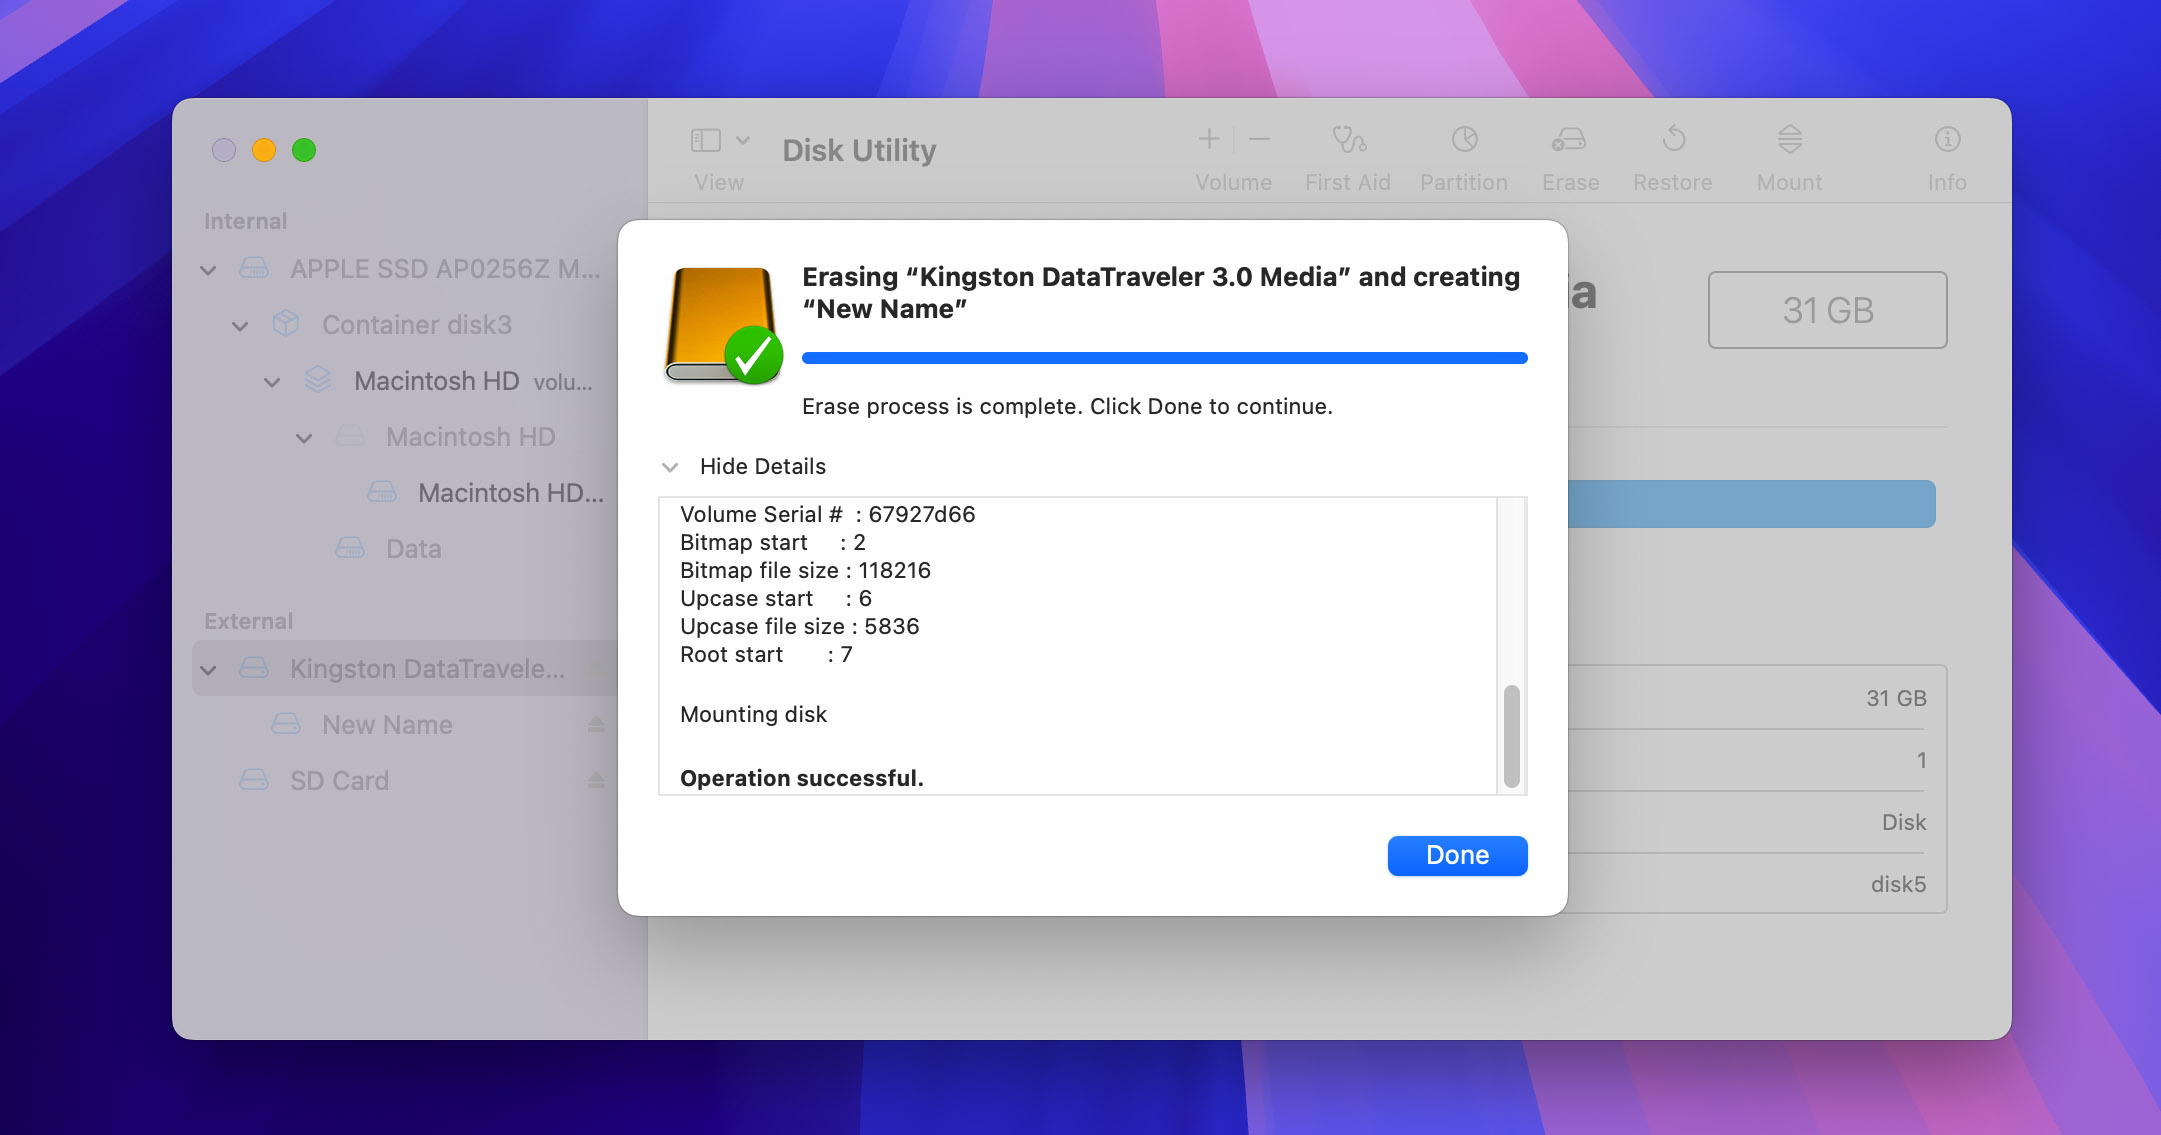Collapse the Macintosh HD volumes chevron
This screenshot has height=1135, width=2161.
272,382
